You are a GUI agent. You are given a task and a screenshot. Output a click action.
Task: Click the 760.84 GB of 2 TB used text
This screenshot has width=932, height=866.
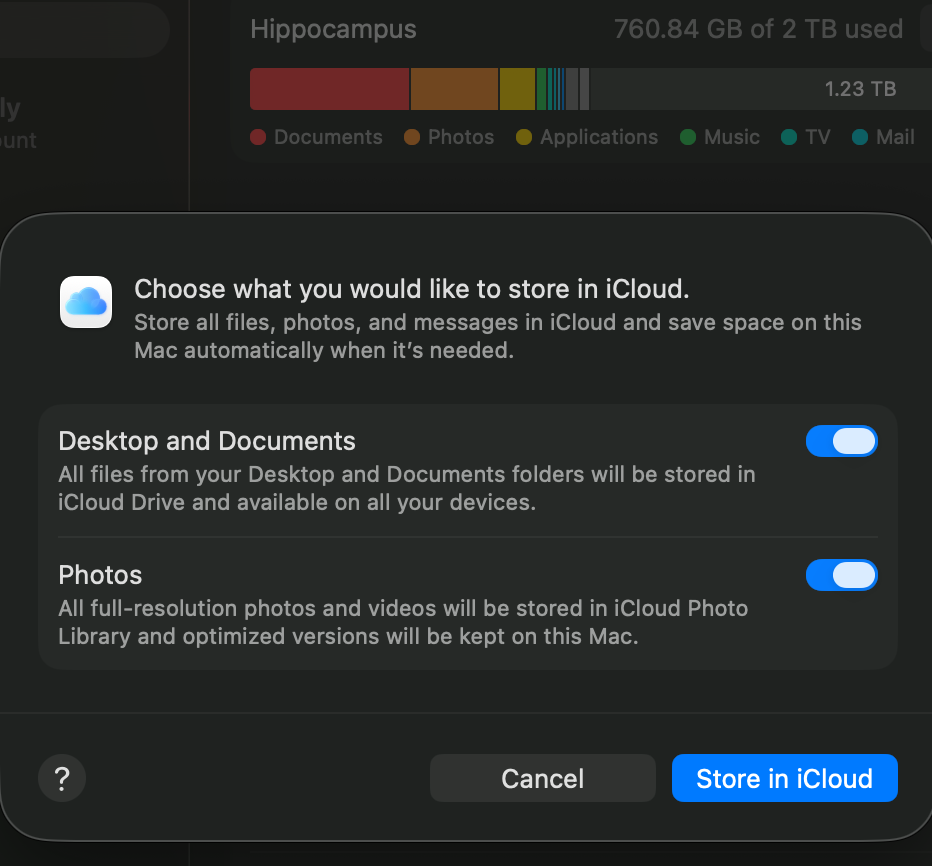pyautogui.click(x=758, y=29)
